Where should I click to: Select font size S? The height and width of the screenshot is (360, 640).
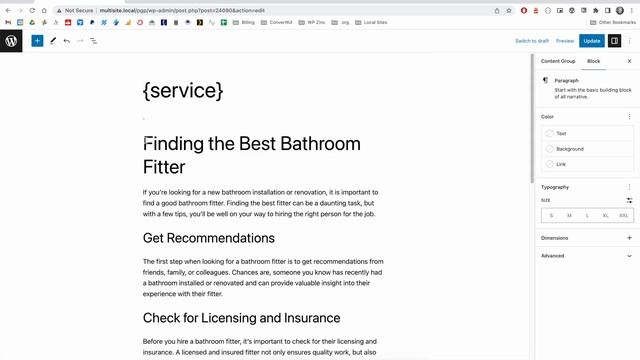coord(551,216)
